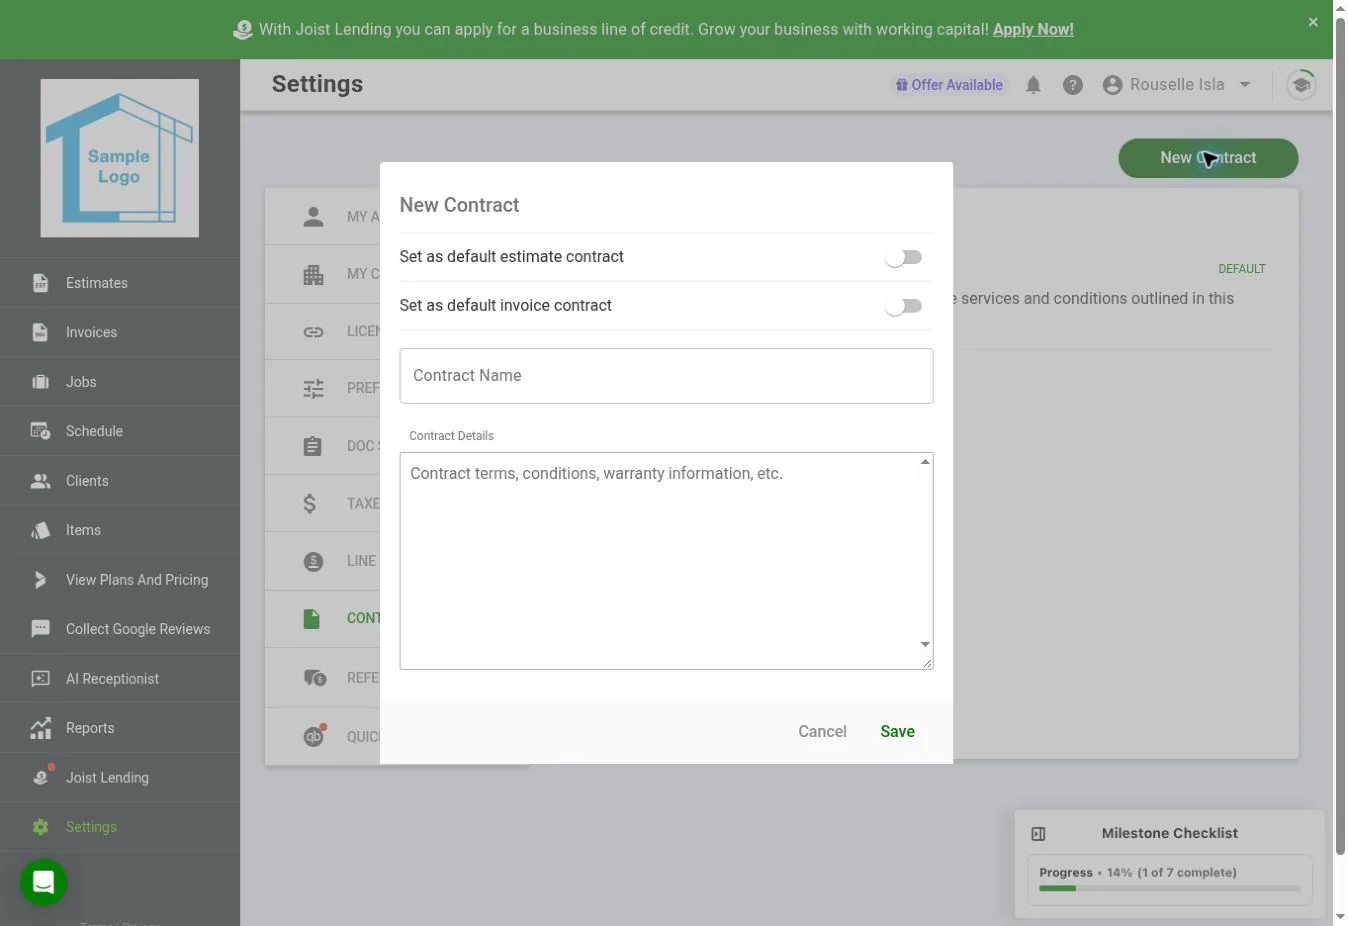This screenshot has width=1348, height=926.
Task: Click the Schedule menu label
Action: pyautogui.click(x=94, y=431)
